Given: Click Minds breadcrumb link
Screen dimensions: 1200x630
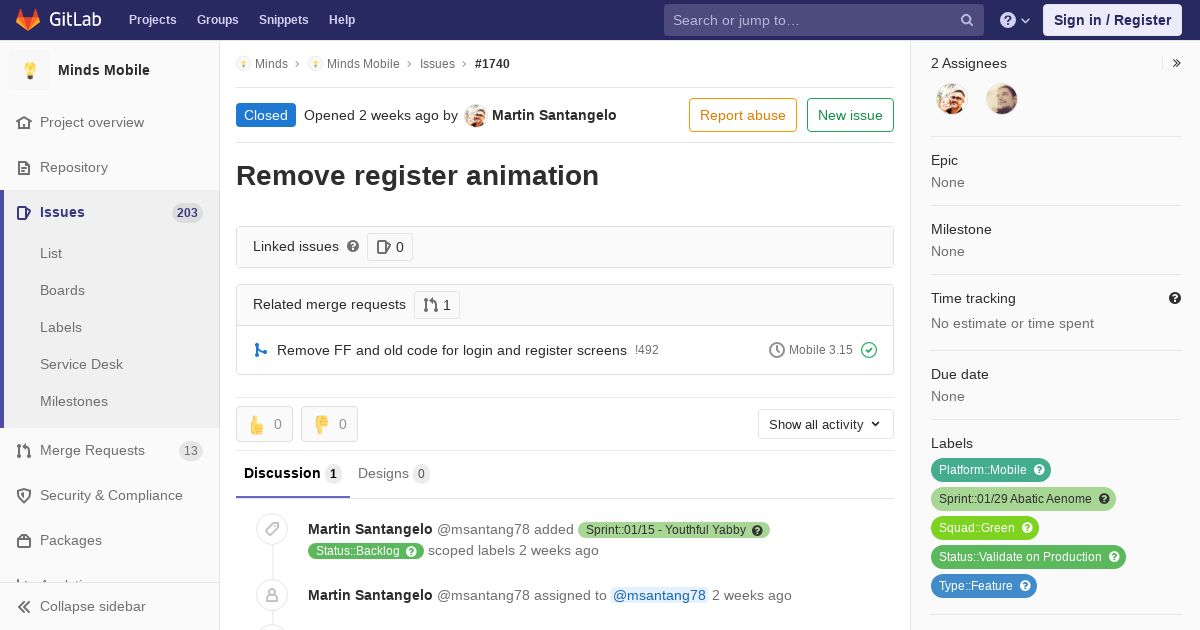Looking at the screenshot, I should point(271,63).
